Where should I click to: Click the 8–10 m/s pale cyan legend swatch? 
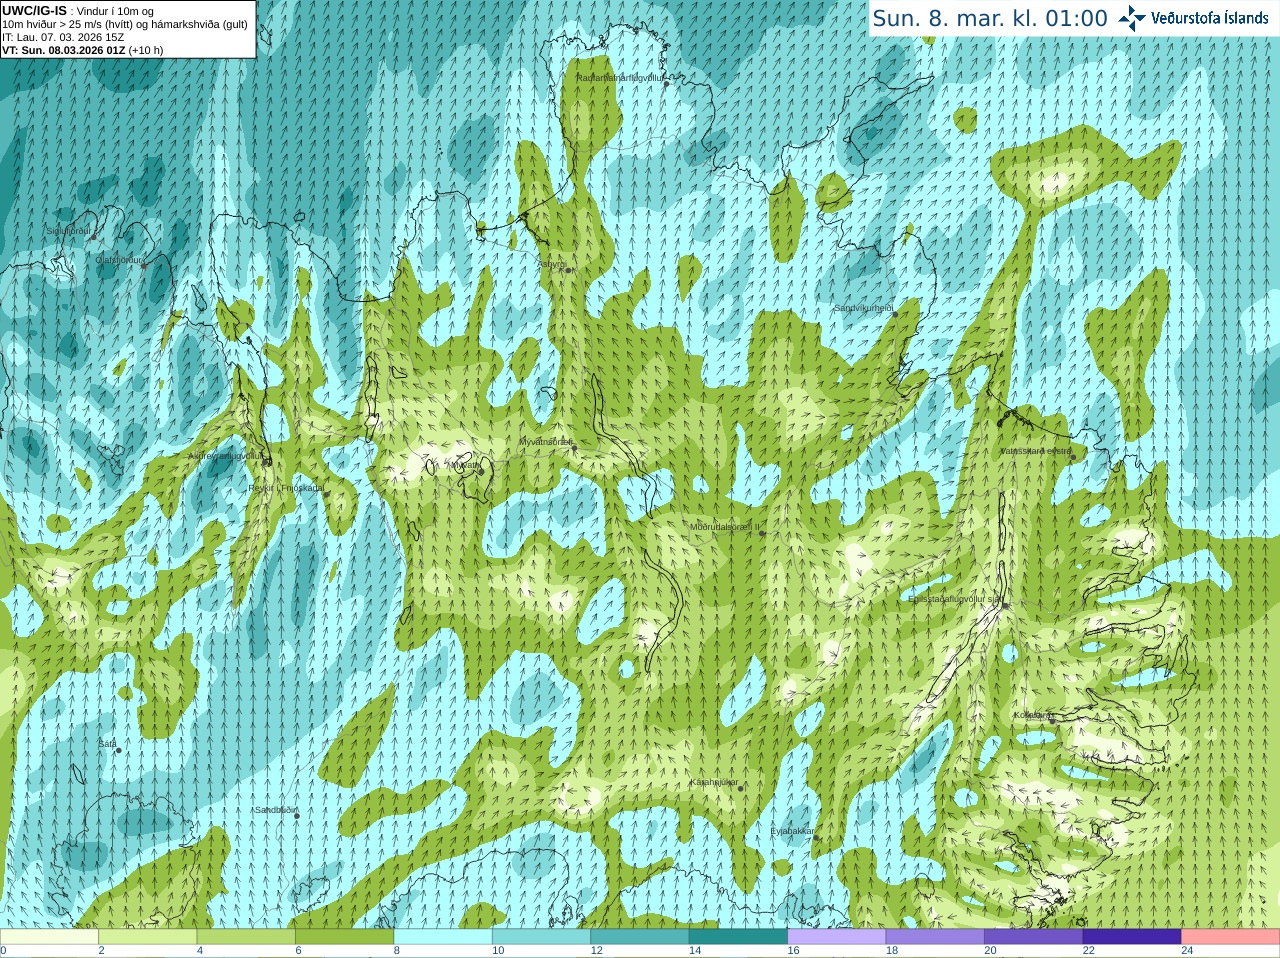pyautogui.click(x=443, y=936)
